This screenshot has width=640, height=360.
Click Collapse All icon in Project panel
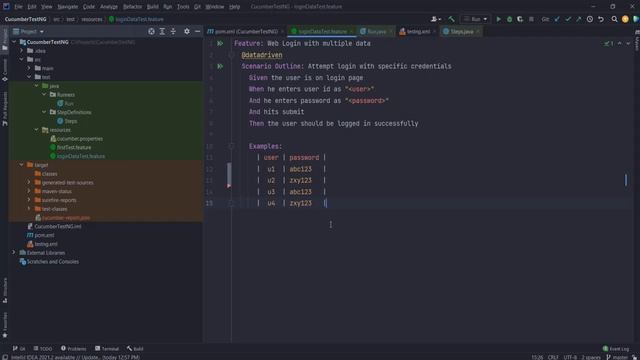(x=173, y=31)
